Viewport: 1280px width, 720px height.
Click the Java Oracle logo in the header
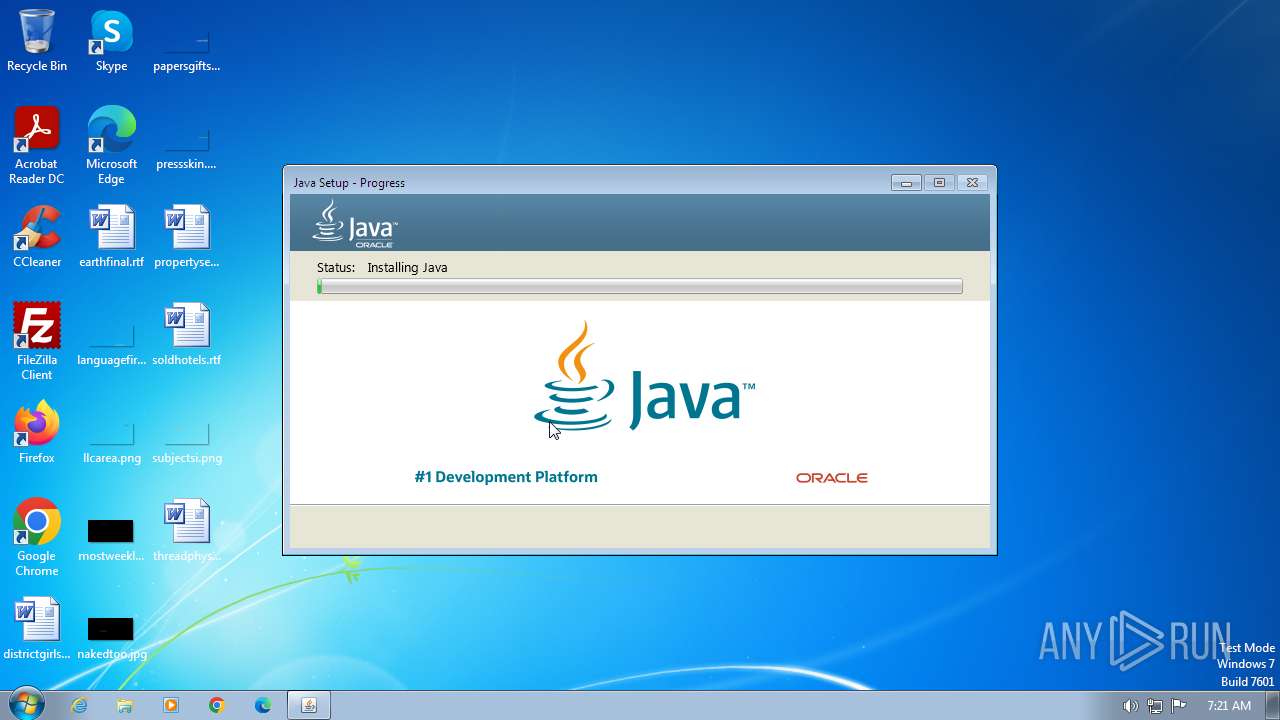355,223
